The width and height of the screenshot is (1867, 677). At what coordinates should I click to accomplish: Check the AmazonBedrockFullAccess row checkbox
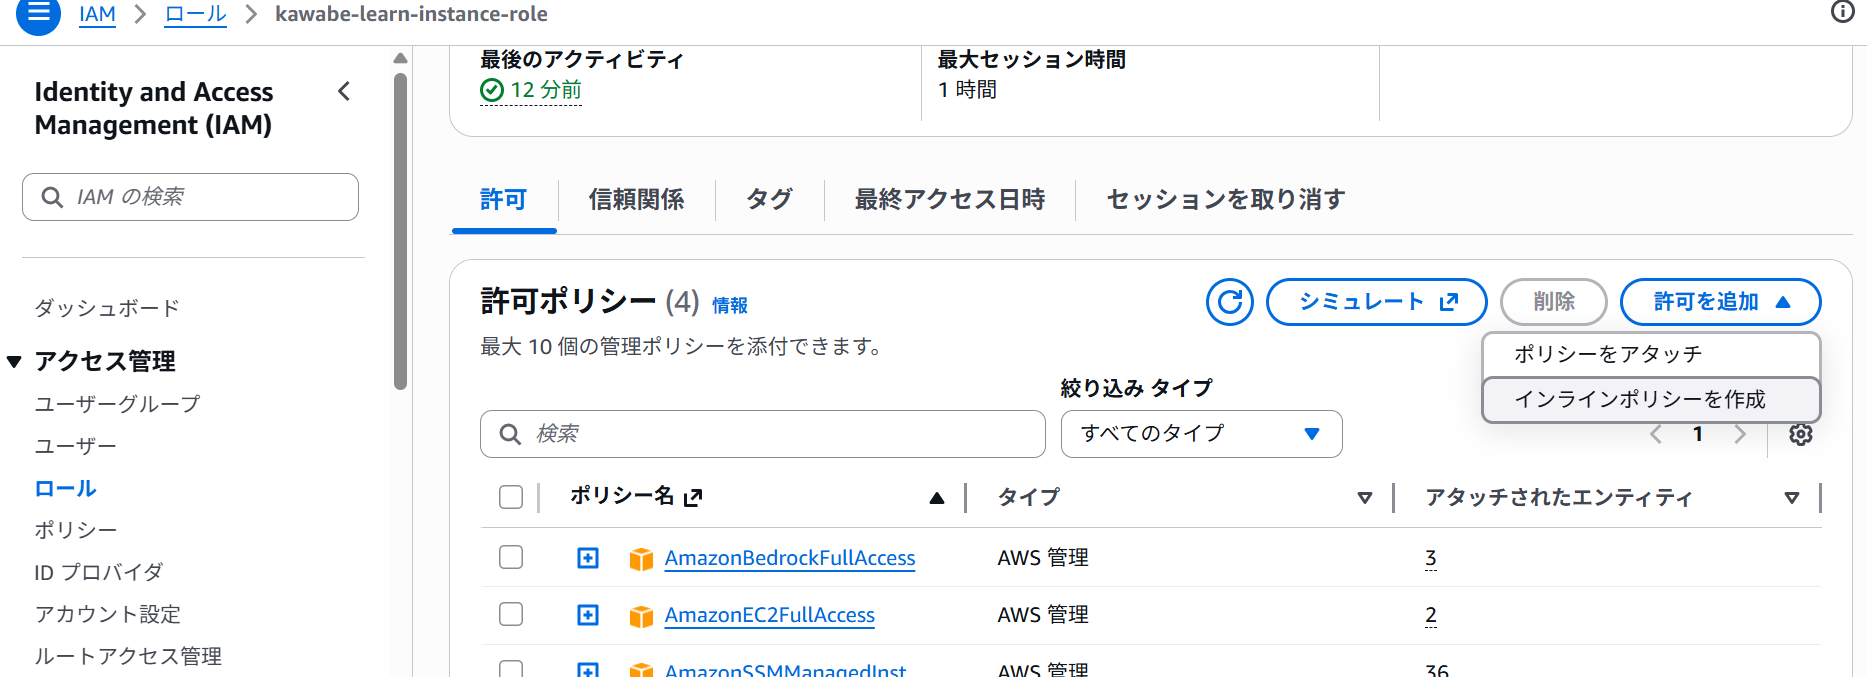coord(511,557)
